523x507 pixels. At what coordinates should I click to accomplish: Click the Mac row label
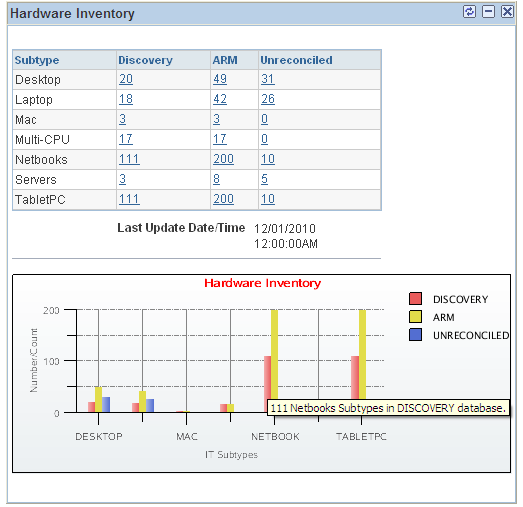[x=26, y=119]
